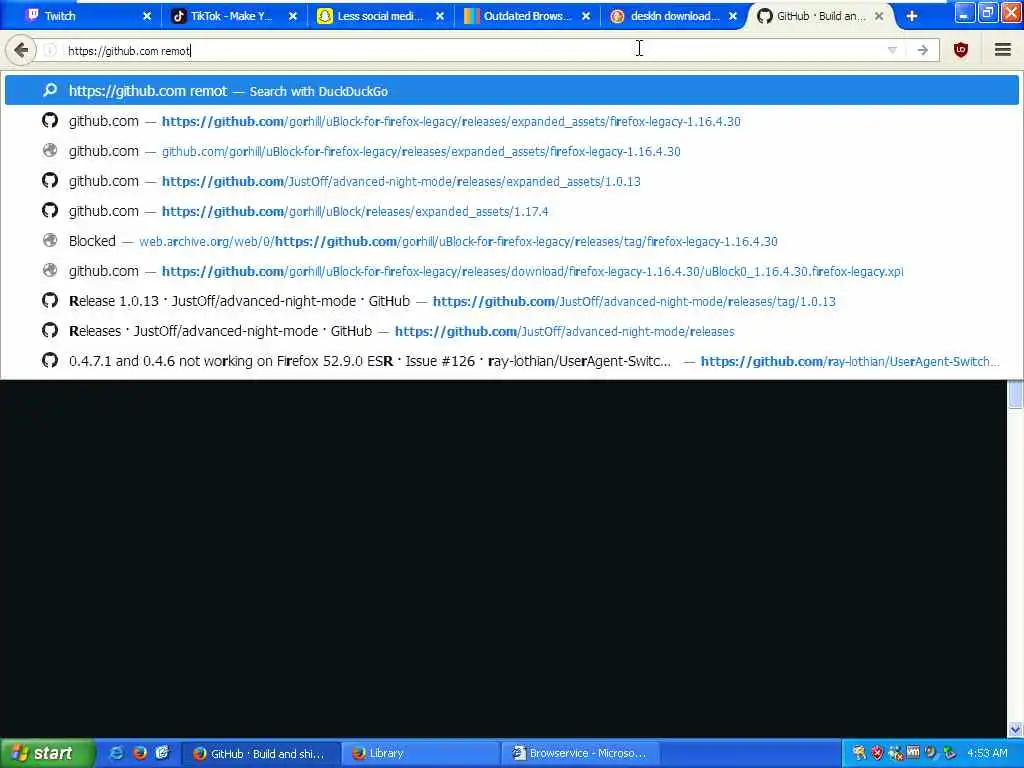Click the rightmost tray icon before clock
The width and height of the screenshot is (1024, 768).
point(950,753)
